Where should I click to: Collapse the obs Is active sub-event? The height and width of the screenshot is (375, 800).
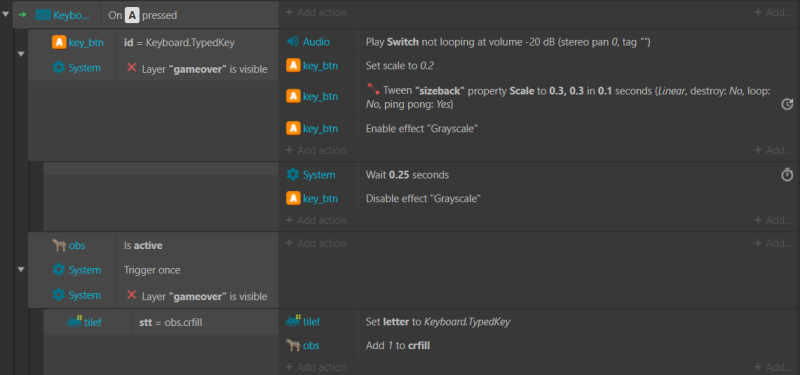point(21,269)
